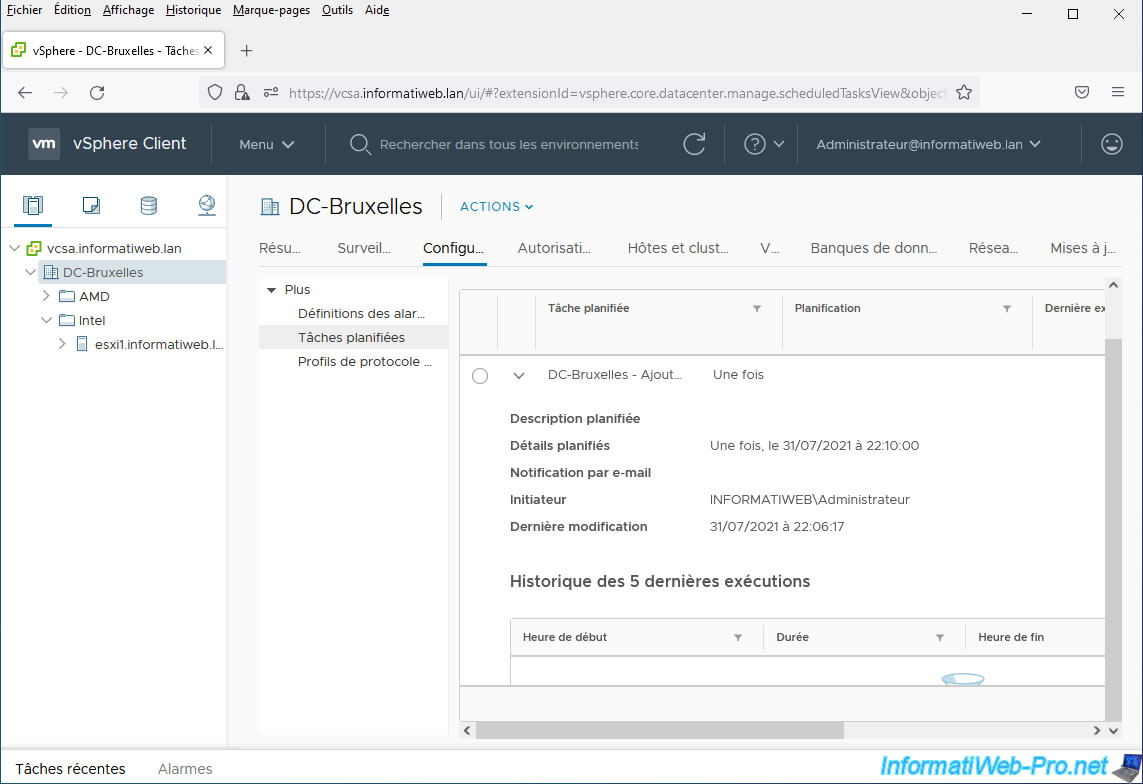The width and height of the screenshot is (1143, 784).
Task: Collapse the DC-Bruxelles tree node
Action: click(x=31, y=273)
